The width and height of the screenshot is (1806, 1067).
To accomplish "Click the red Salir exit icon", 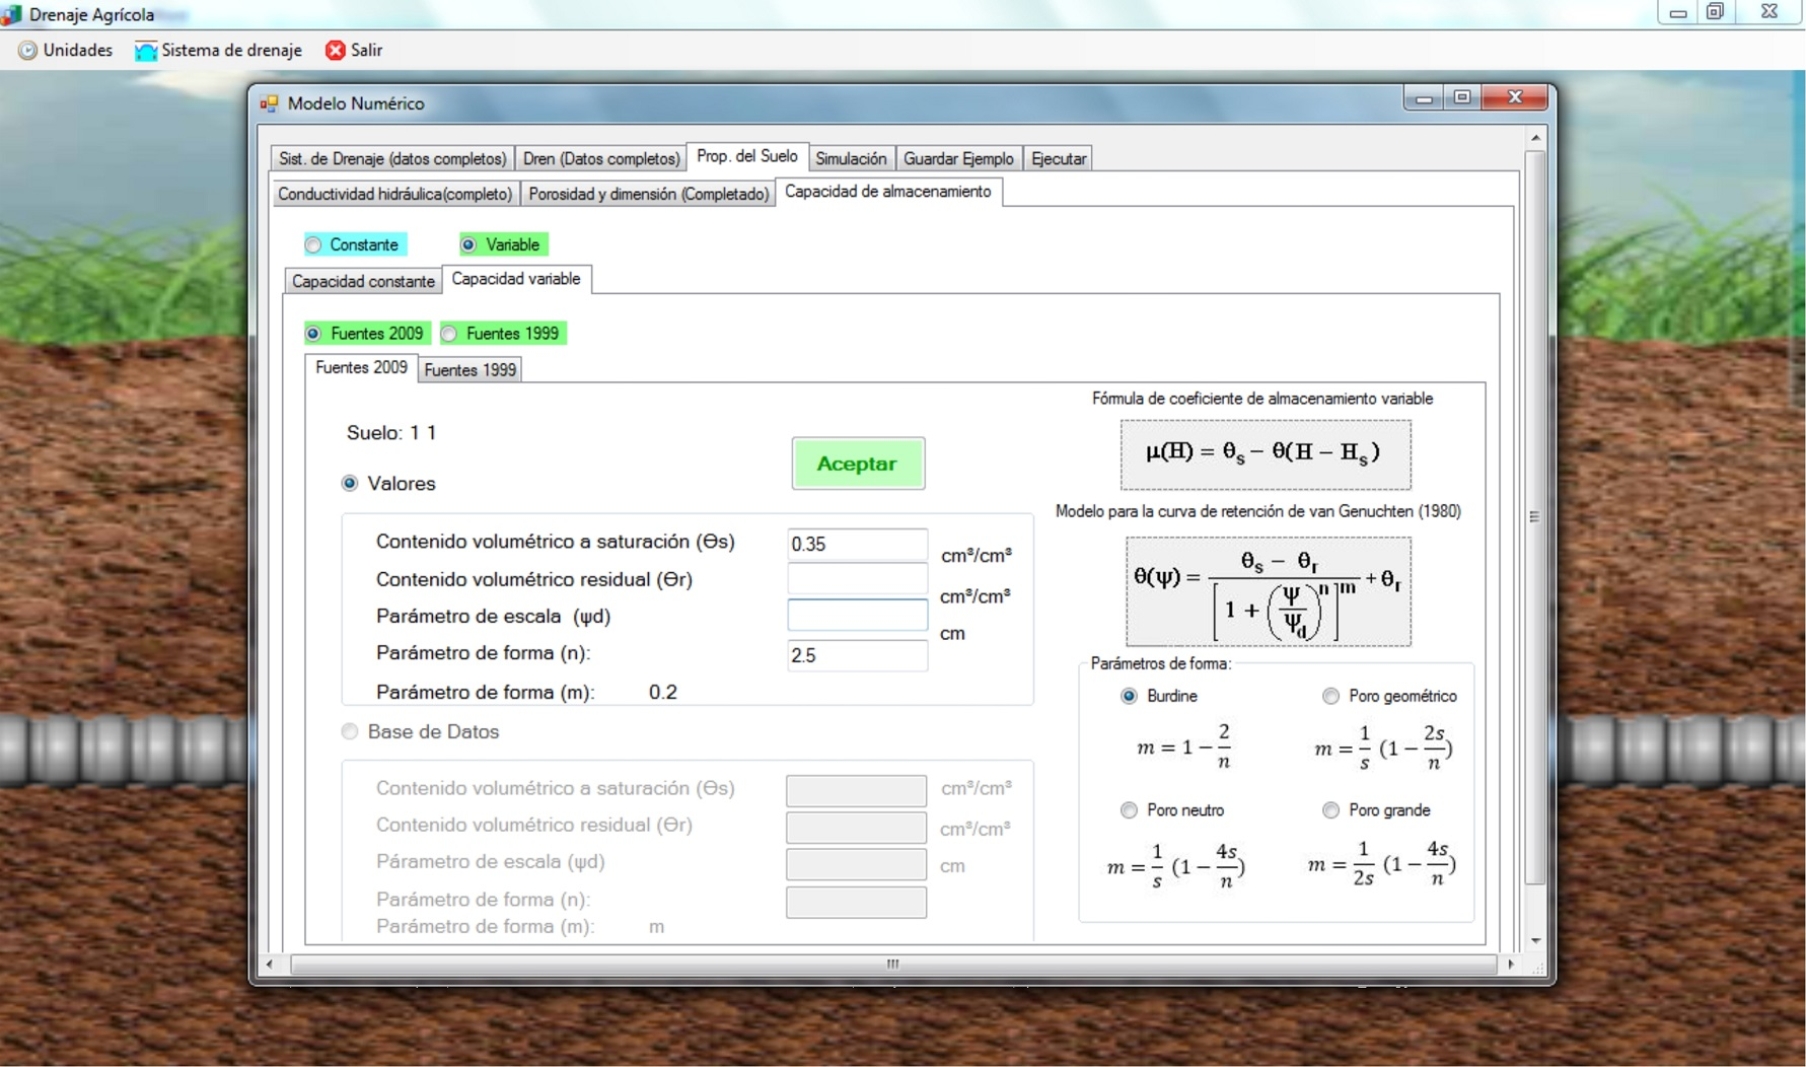I will (x=335, y=50).
